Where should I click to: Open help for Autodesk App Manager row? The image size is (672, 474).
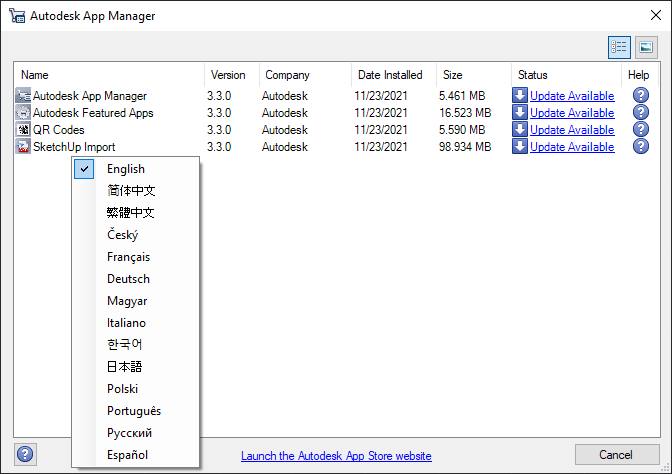point(641,96)
